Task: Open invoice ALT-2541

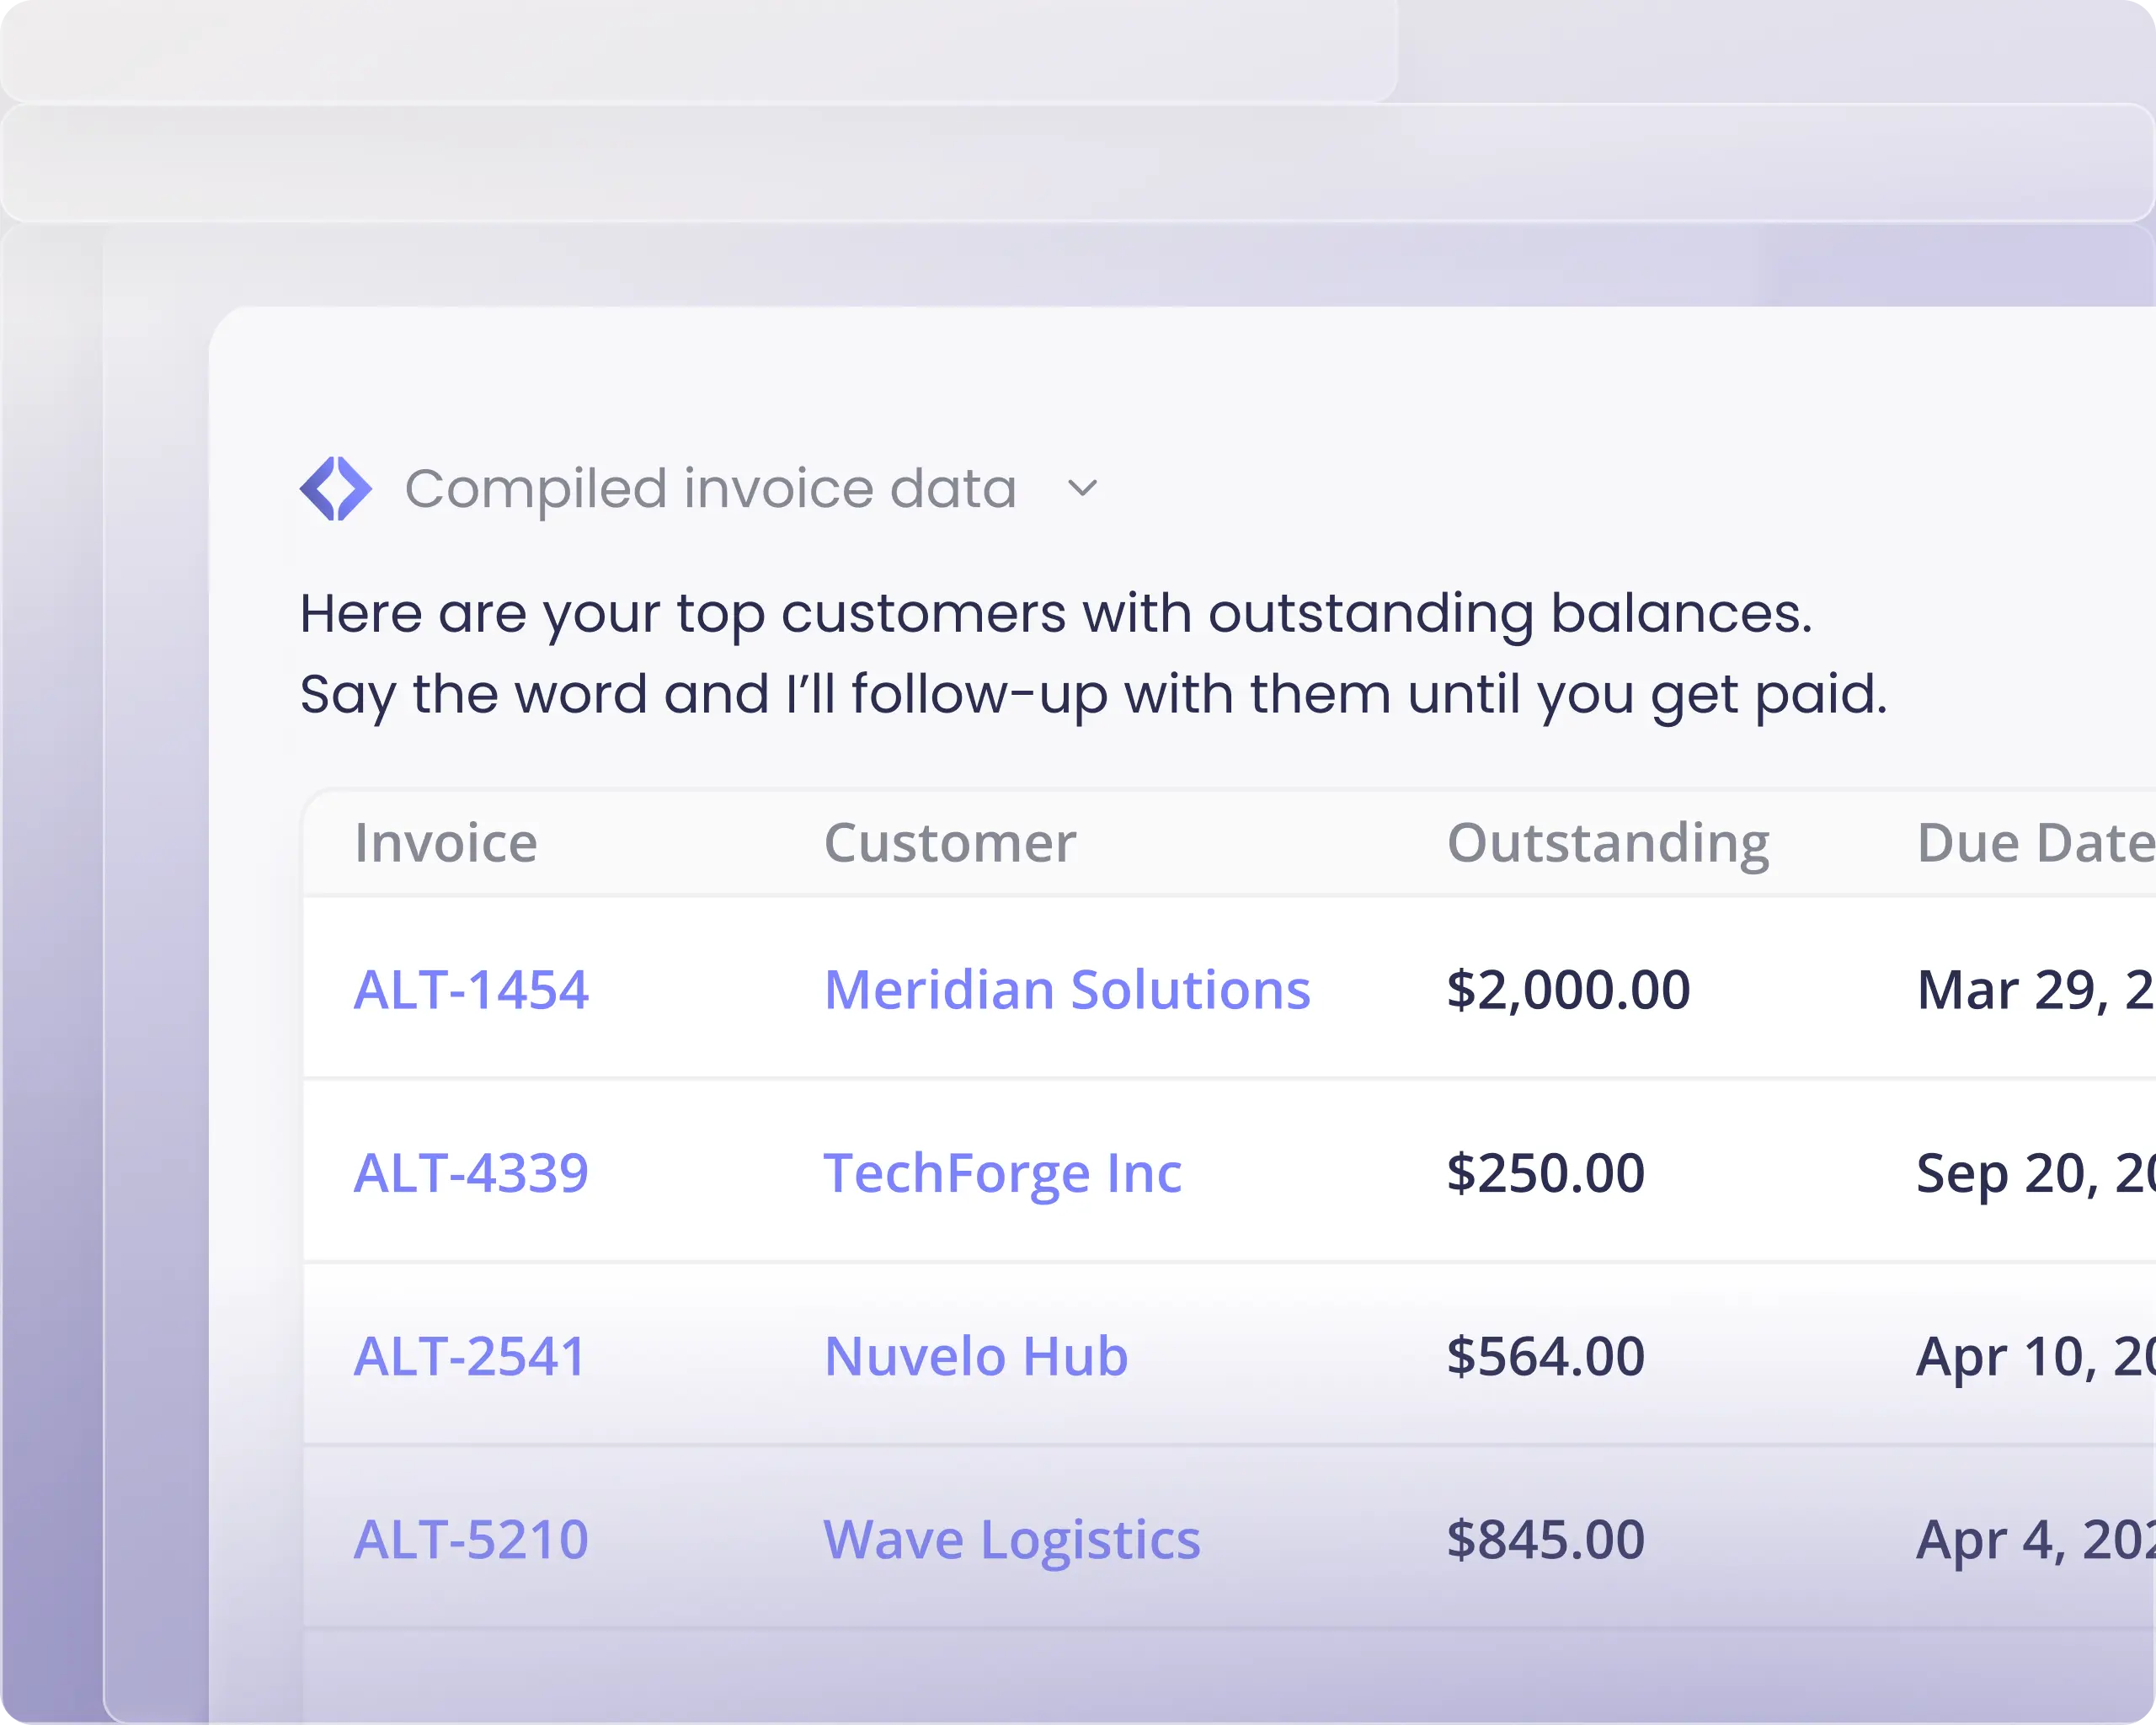Action: [469, 1357]
